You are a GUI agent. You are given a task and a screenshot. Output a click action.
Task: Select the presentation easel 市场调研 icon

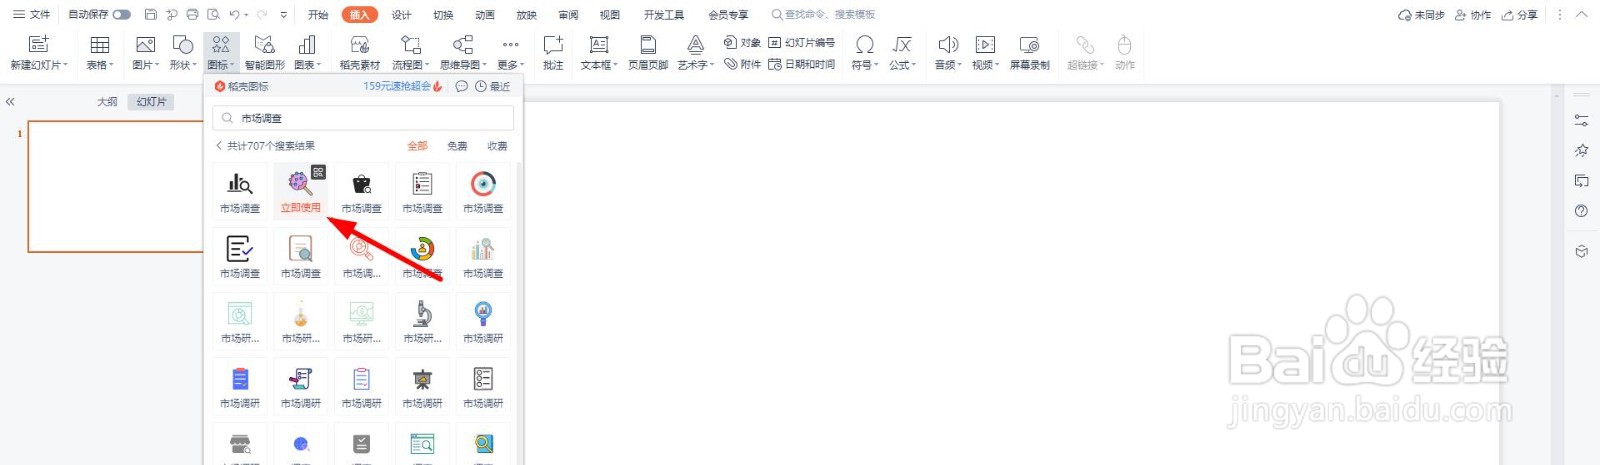click(x=423, y=385)
